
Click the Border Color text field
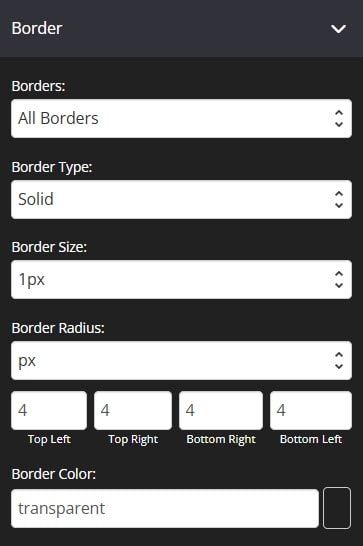[165, 508]
